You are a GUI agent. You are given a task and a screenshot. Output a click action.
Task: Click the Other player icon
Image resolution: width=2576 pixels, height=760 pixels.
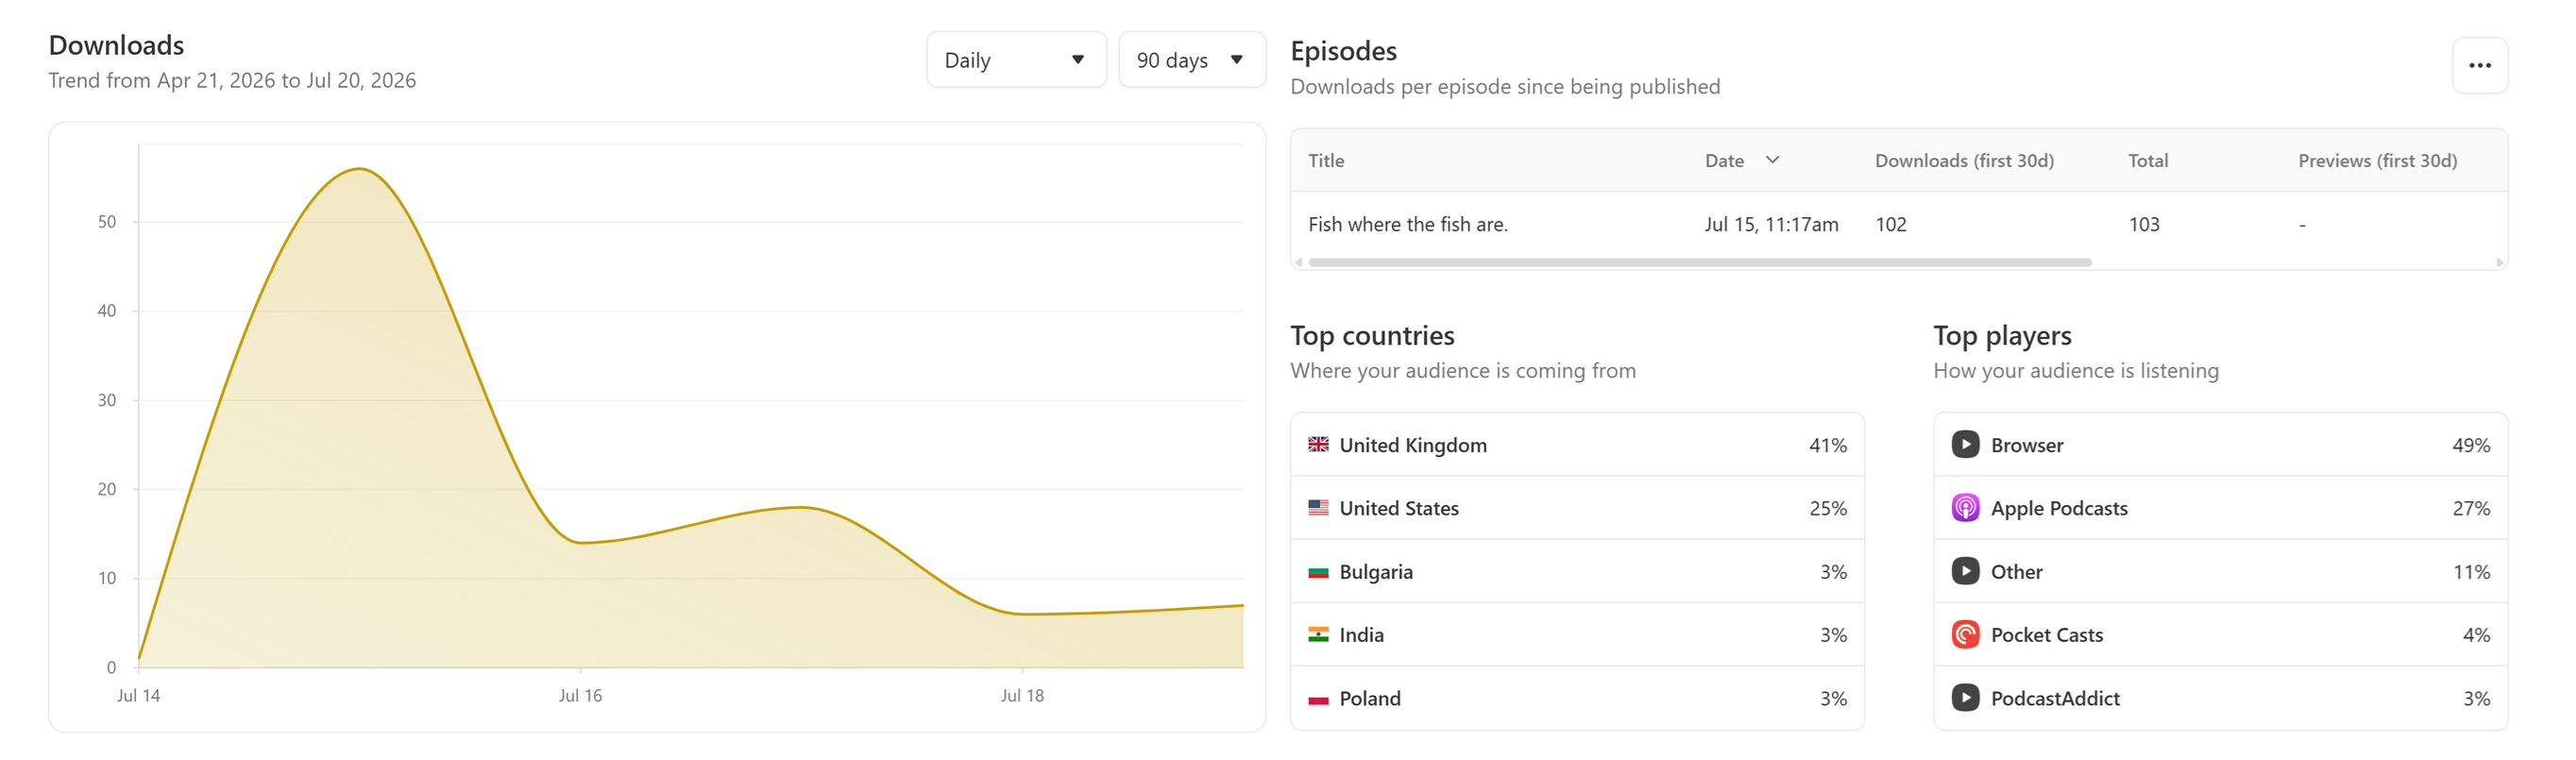click(x=1965, y=572)
